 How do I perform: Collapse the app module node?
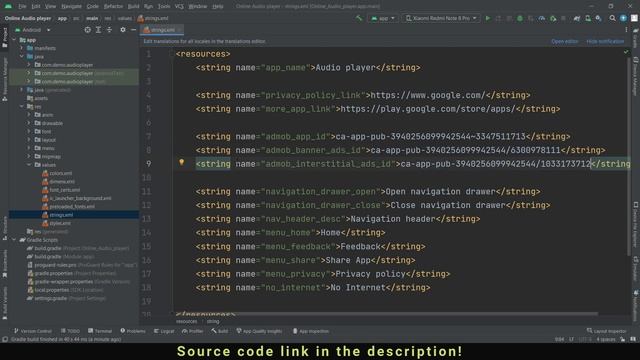point(15,40)
